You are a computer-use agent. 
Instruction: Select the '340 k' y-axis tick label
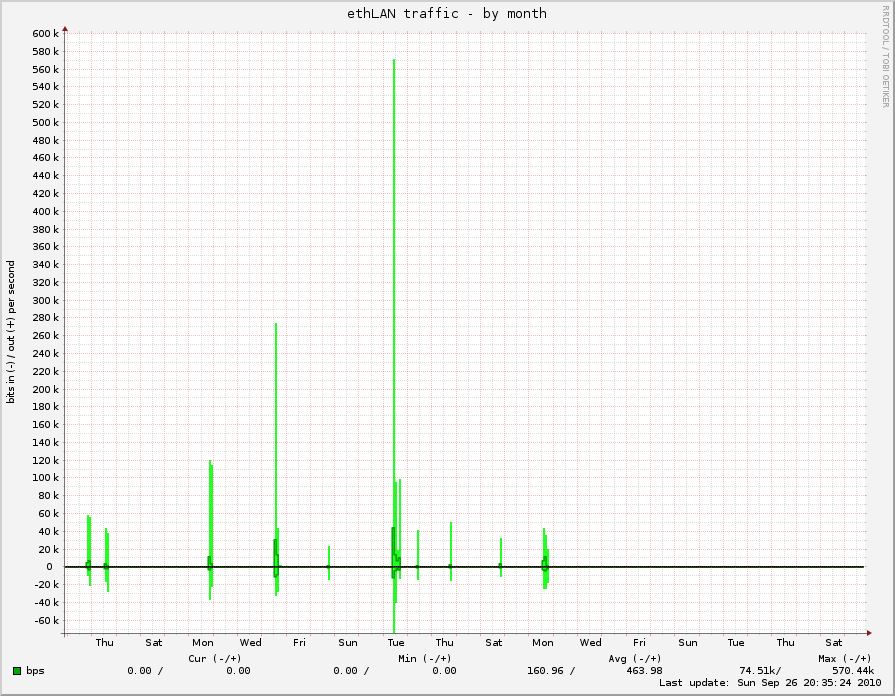tap(46, 264)
